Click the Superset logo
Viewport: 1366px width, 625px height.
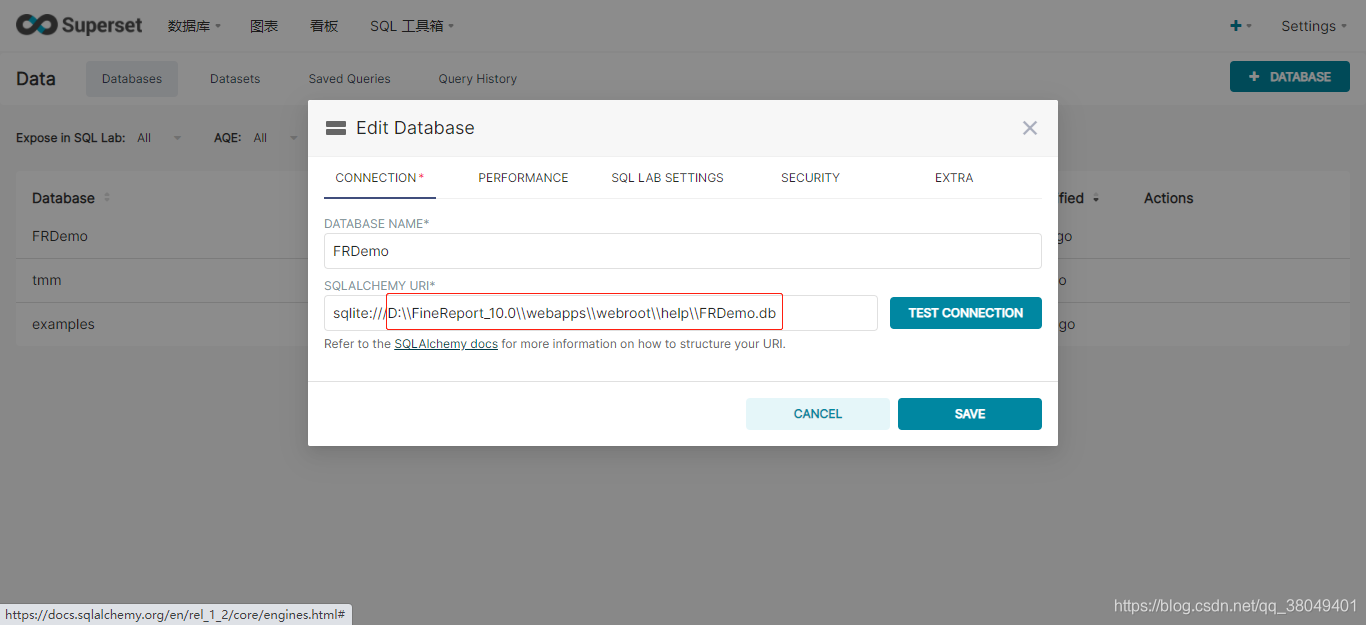click(80, 25)
